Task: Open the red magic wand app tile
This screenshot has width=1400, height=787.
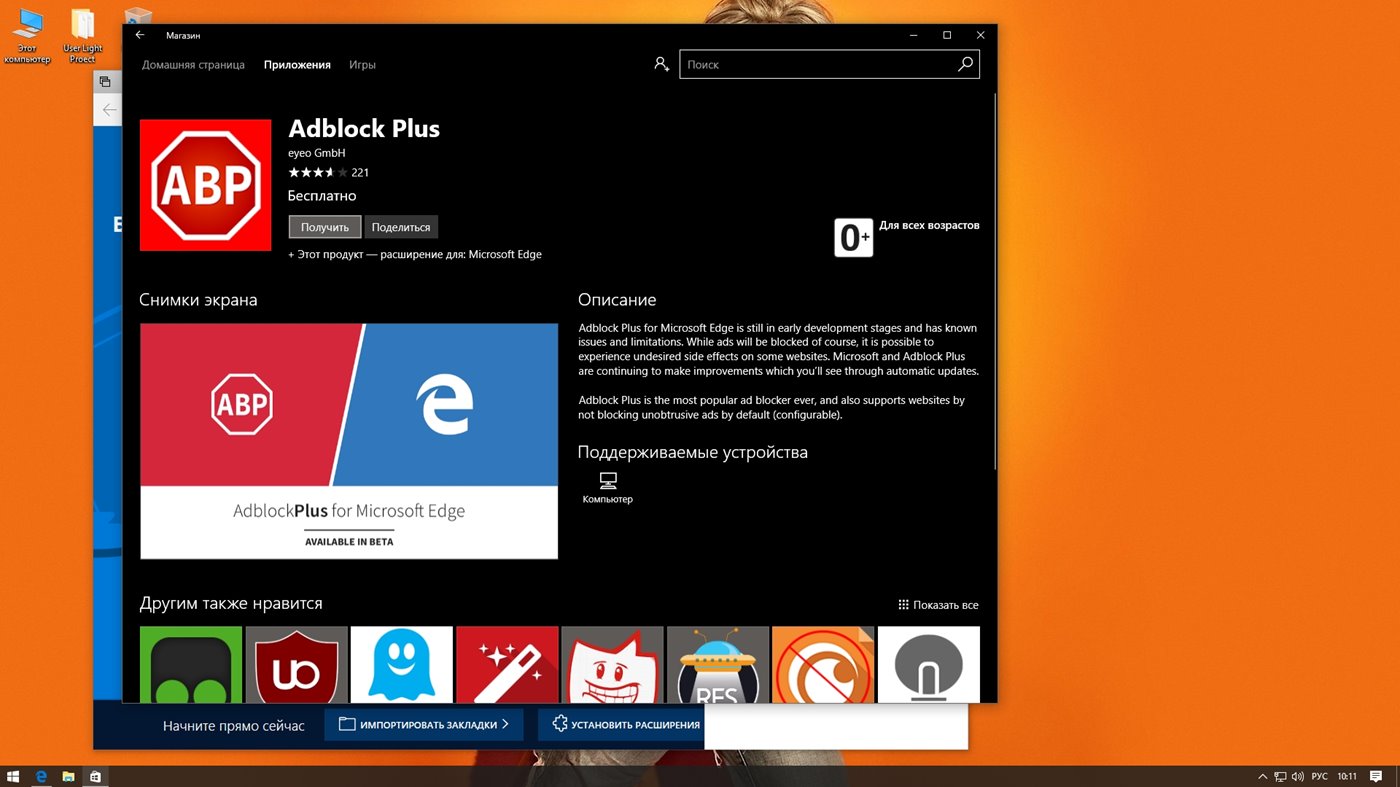Action: click(x=507, y=665)
